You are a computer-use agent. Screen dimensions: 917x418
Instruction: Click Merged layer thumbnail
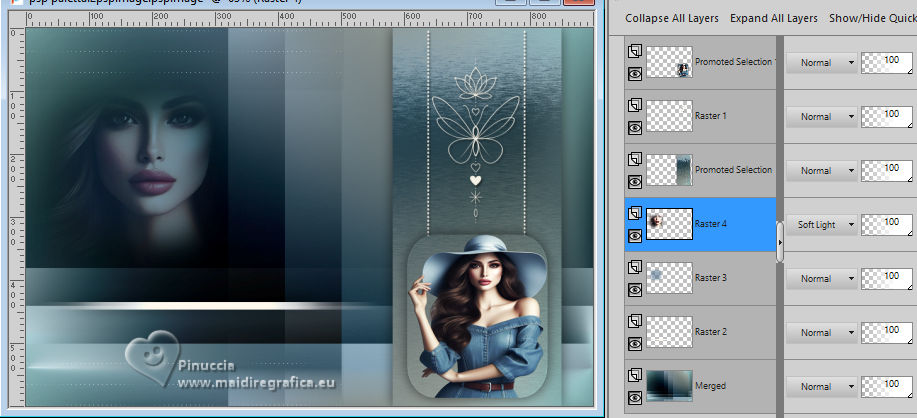coord(669,386)
